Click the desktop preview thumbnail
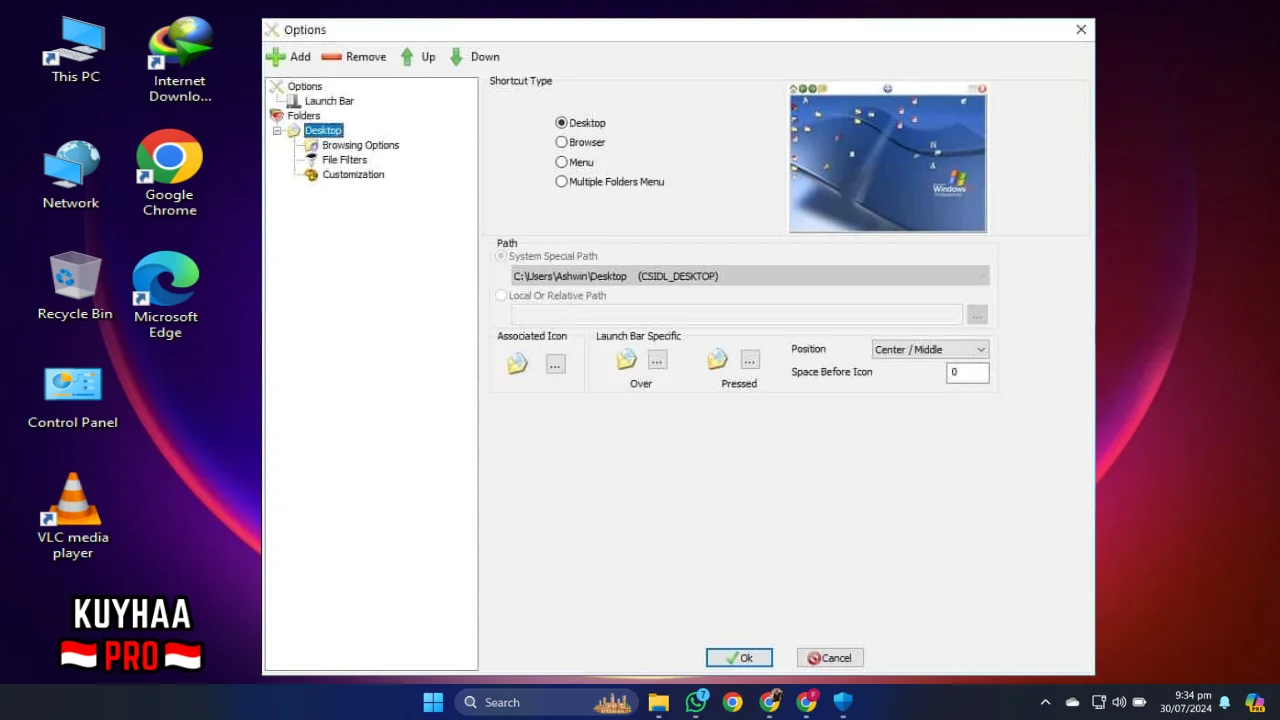 [887, 158]
